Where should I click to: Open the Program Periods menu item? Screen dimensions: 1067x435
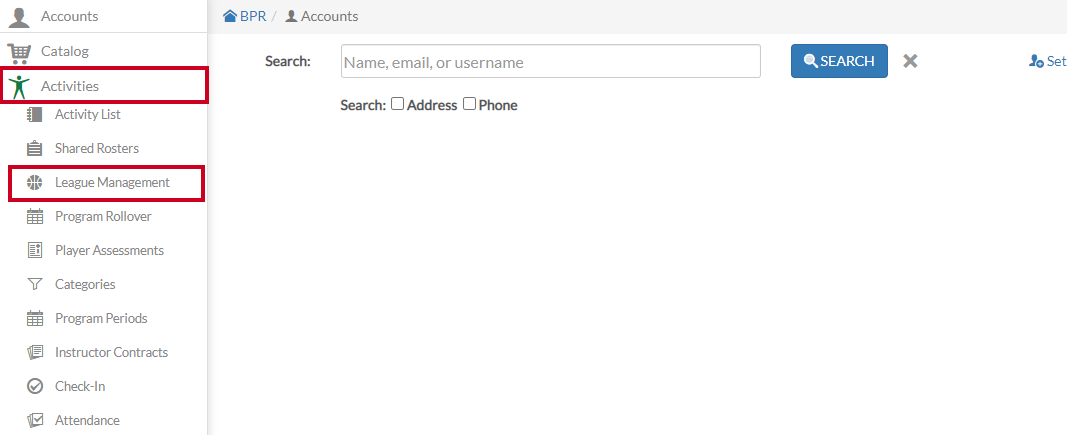pyautogui.click(x=101, y=319)
